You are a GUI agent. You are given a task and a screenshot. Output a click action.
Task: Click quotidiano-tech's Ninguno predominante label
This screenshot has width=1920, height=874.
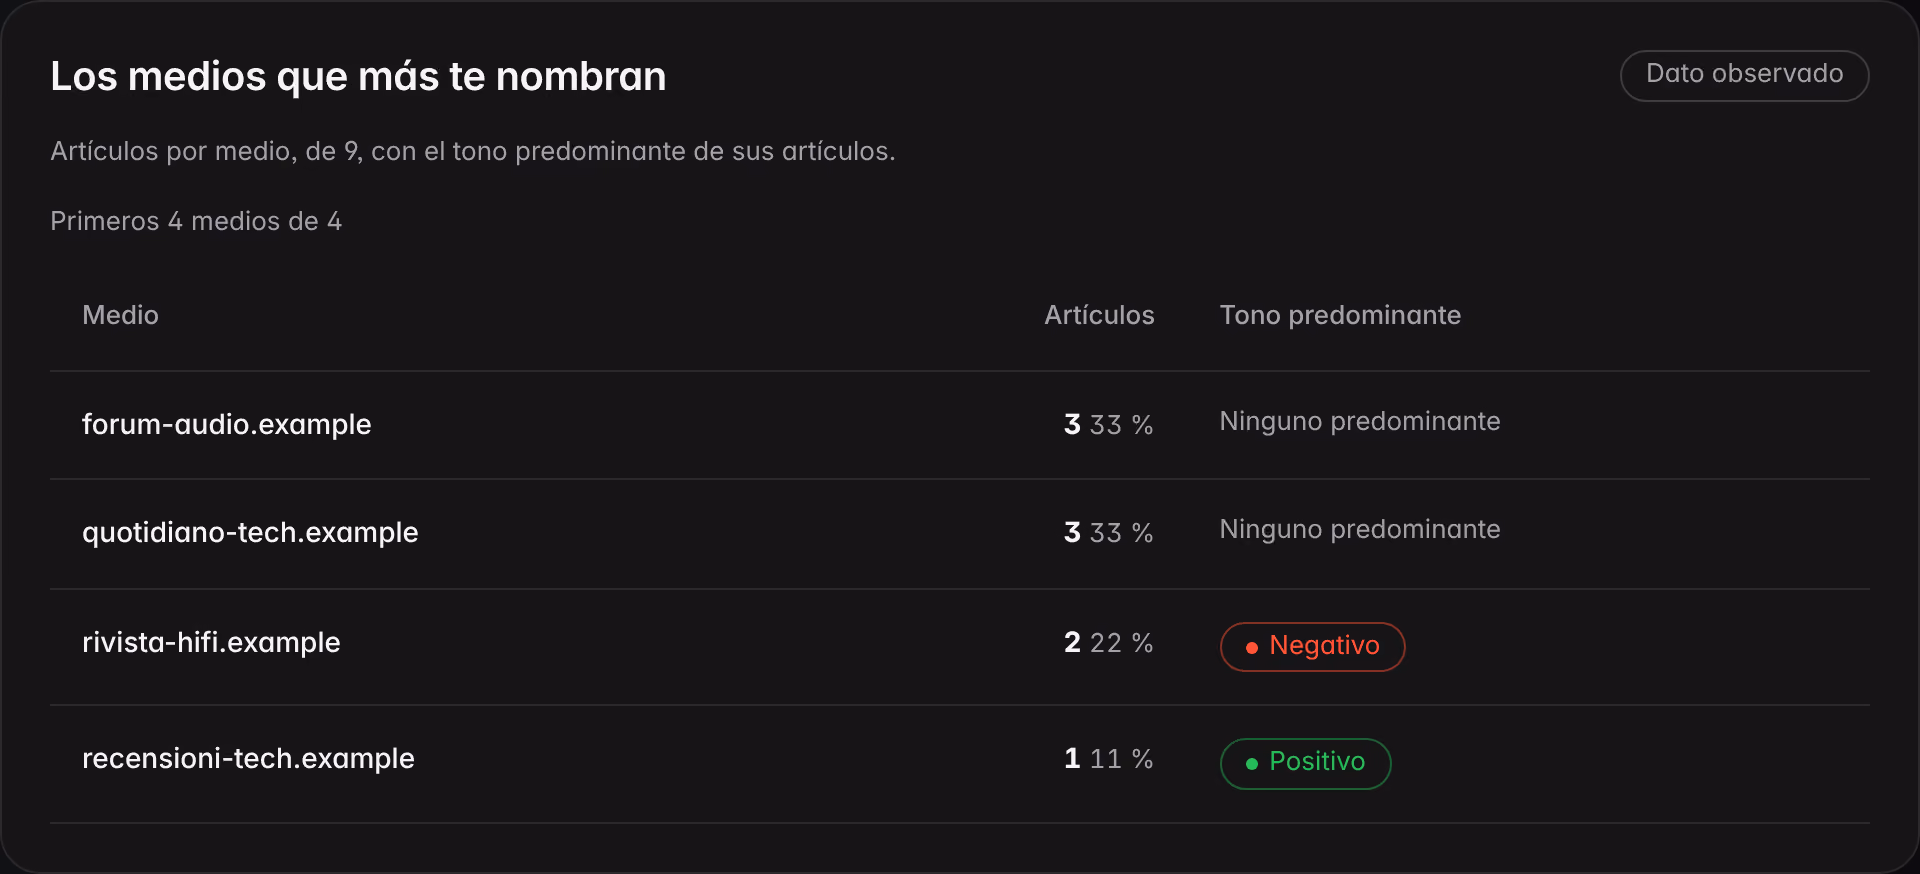click(1360, 529)
